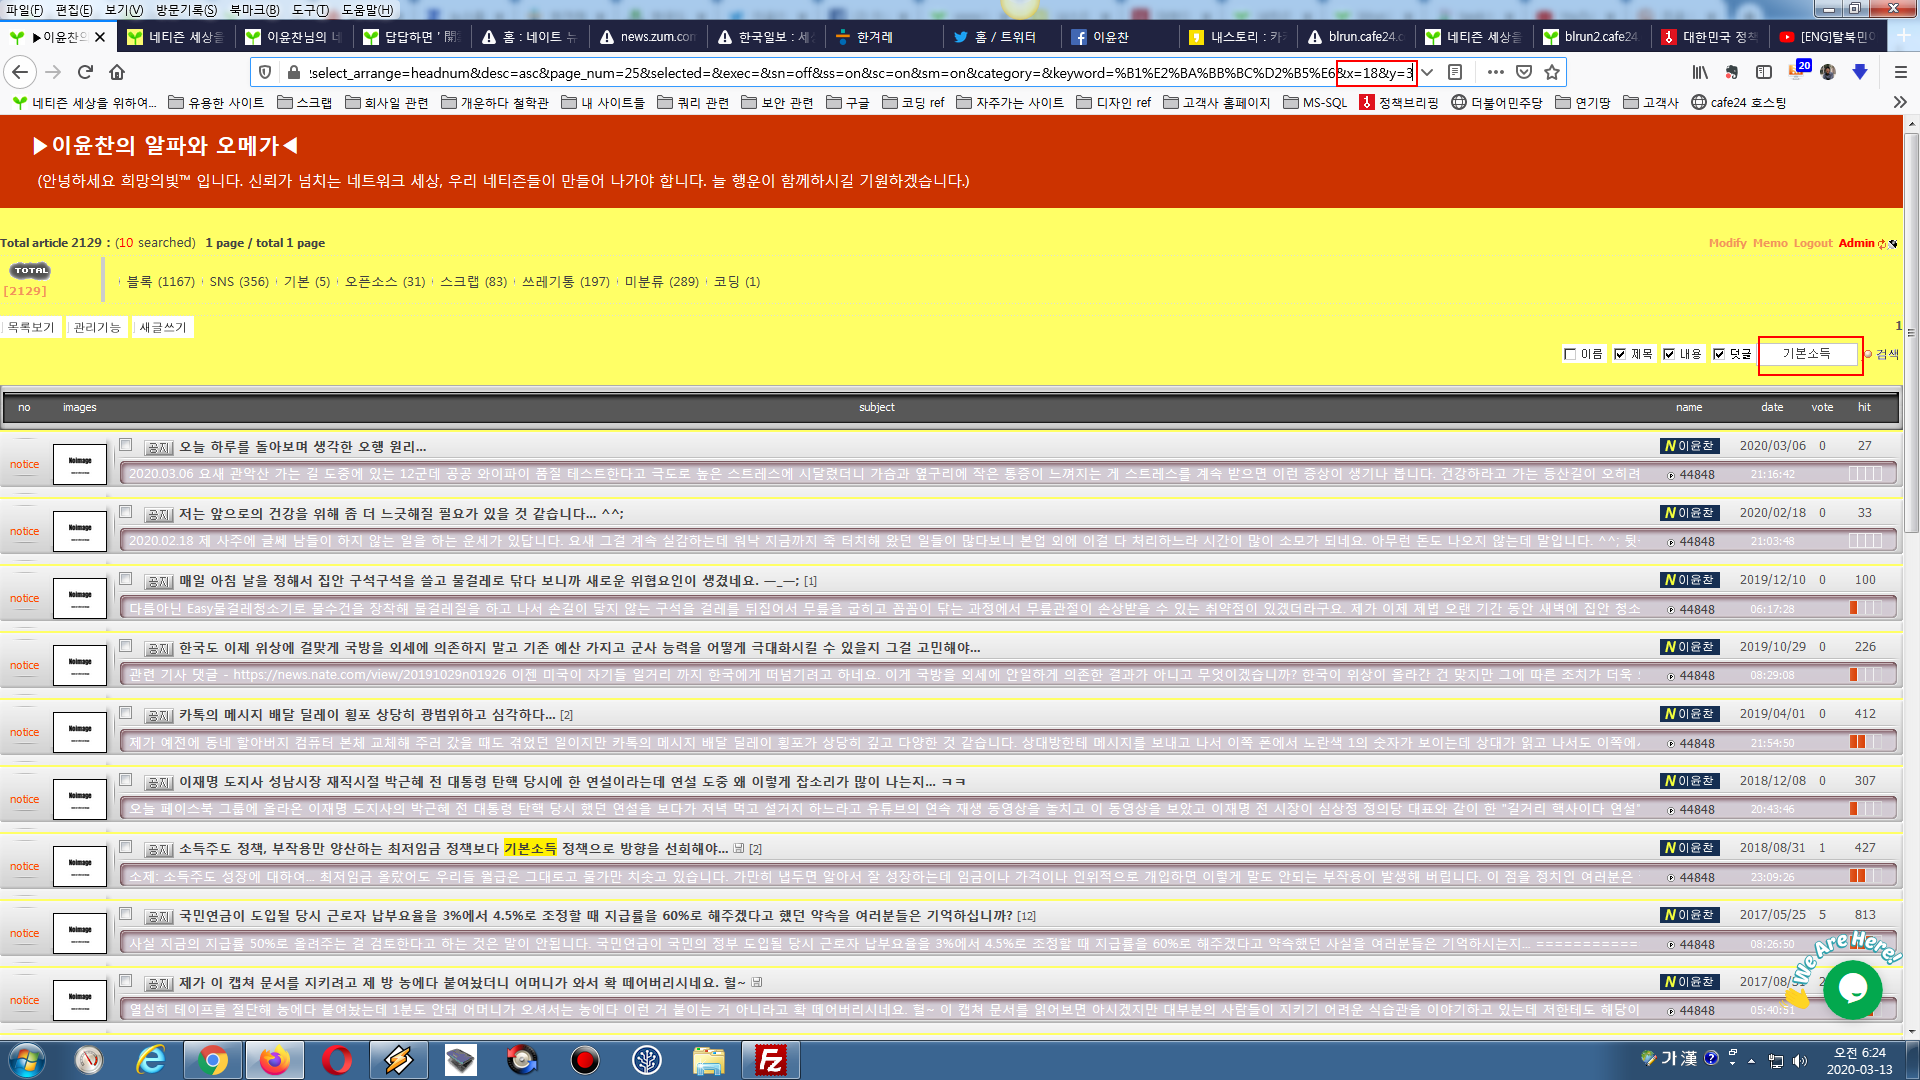Open the 도구(T) menu
This screenshot has height=1080, width=1920.
coord(310,9)
